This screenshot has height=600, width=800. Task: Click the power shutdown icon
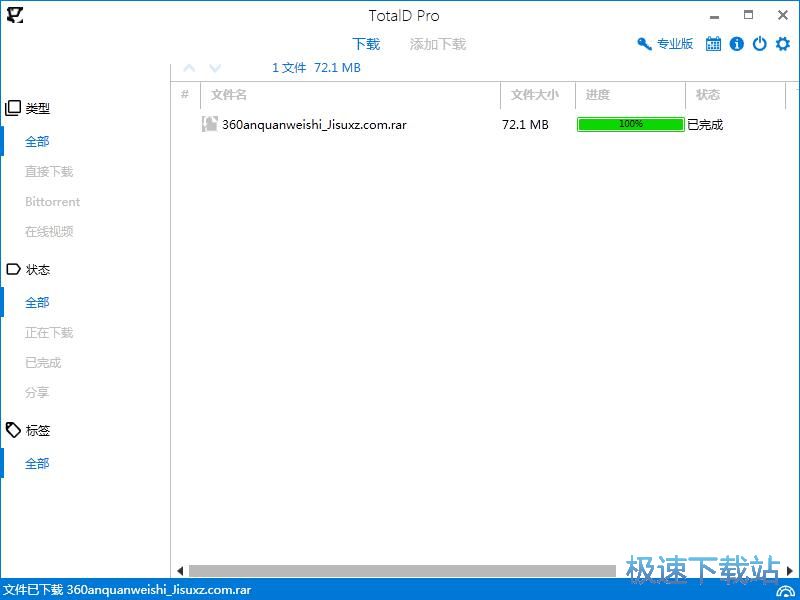click(760, 44)
